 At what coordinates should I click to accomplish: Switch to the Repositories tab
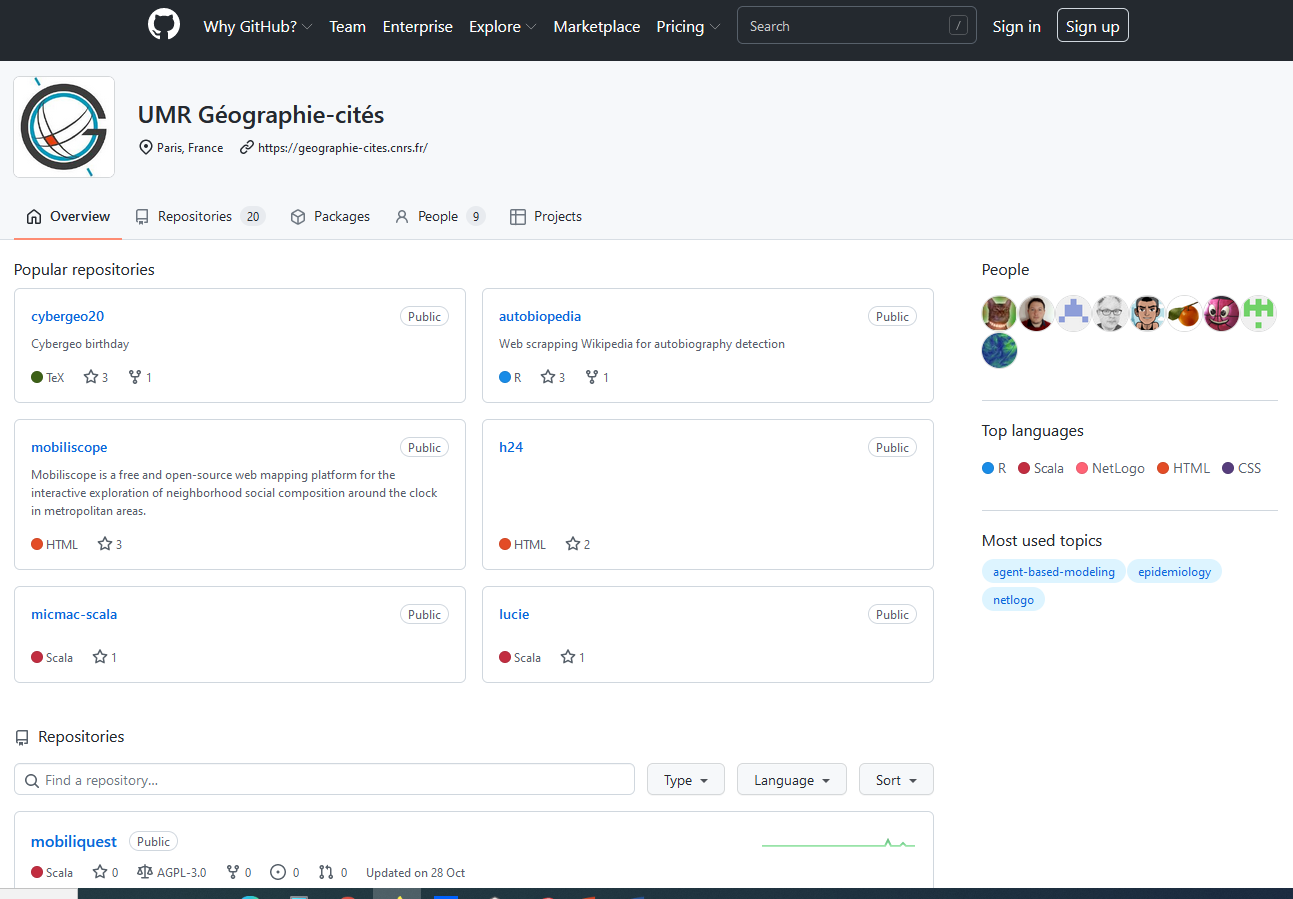(198, 217)
